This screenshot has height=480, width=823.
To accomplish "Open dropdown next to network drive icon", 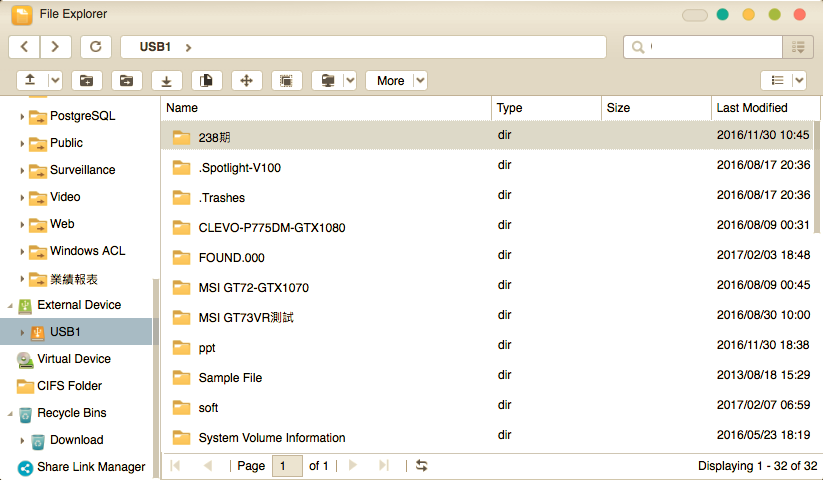I will [350, 80].
